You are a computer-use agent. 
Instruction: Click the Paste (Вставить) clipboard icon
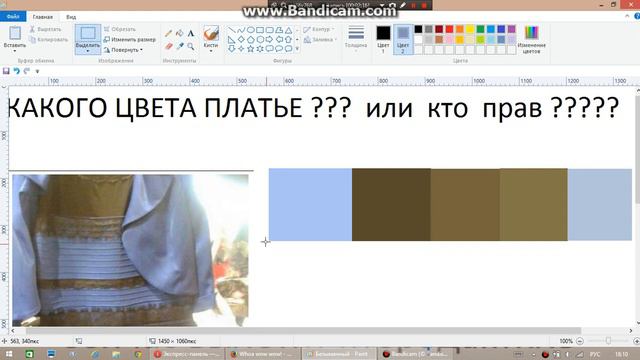coord(15,33)
